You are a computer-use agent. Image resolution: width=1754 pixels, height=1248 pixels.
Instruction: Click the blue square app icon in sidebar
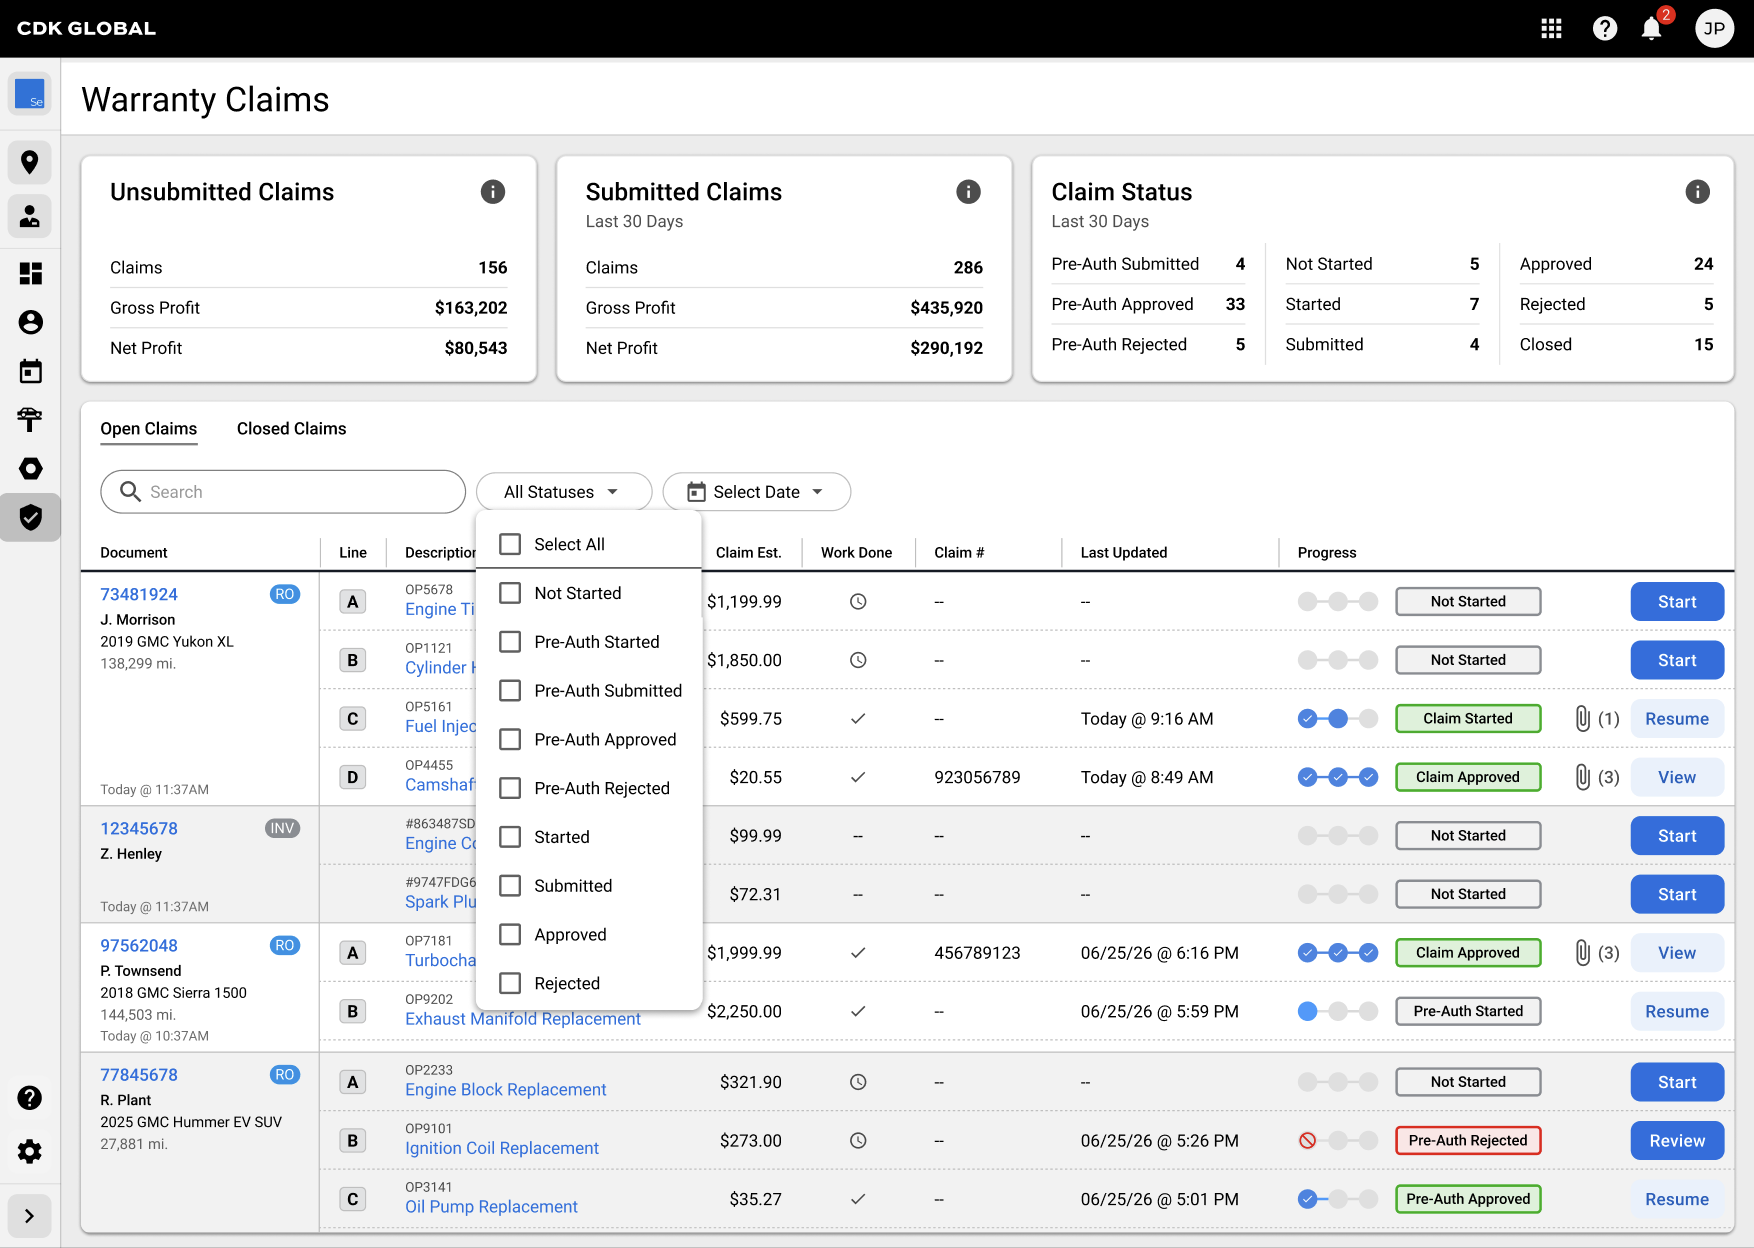30,94
